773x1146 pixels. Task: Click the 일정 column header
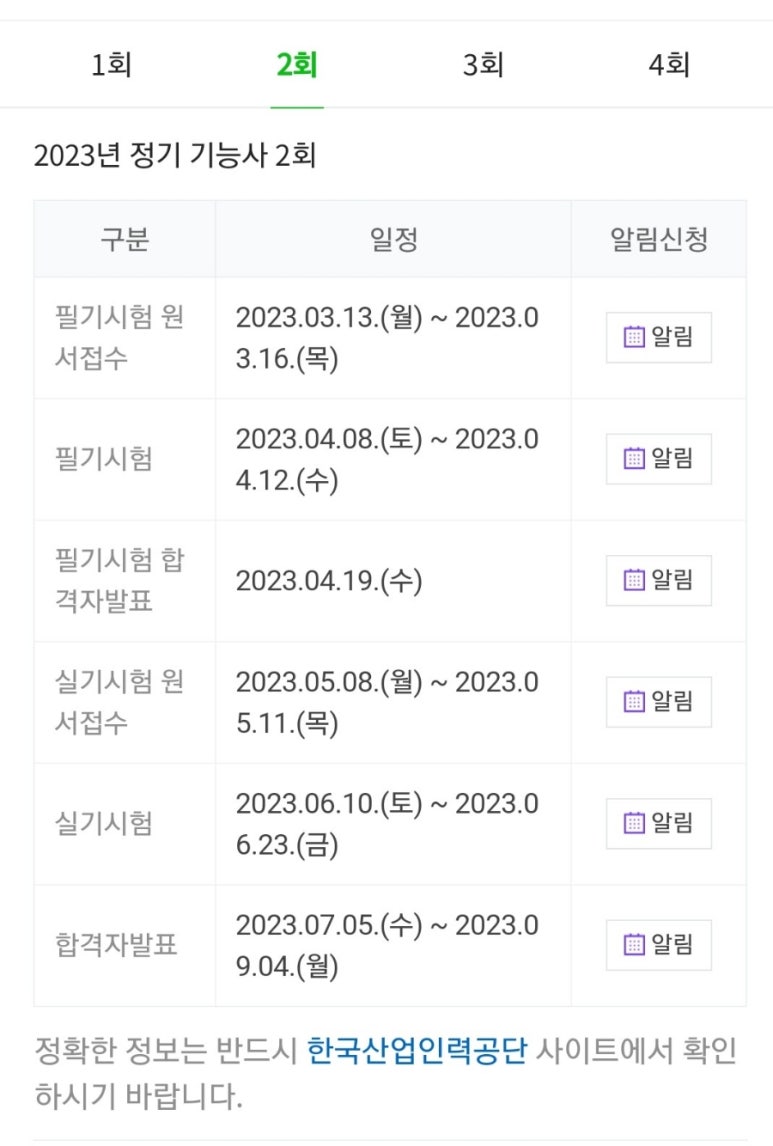pos(393,239)
